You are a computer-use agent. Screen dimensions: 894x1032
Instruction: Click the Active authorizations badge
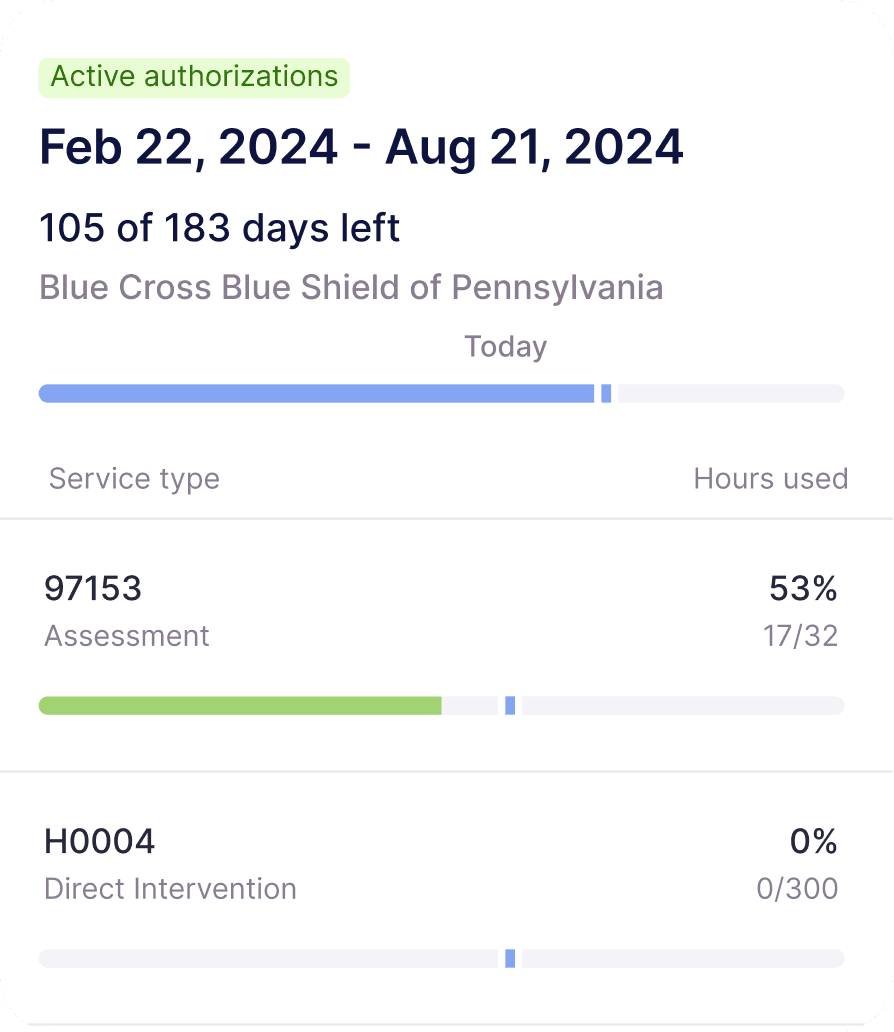pyautogui.click(x=194, y=78)
